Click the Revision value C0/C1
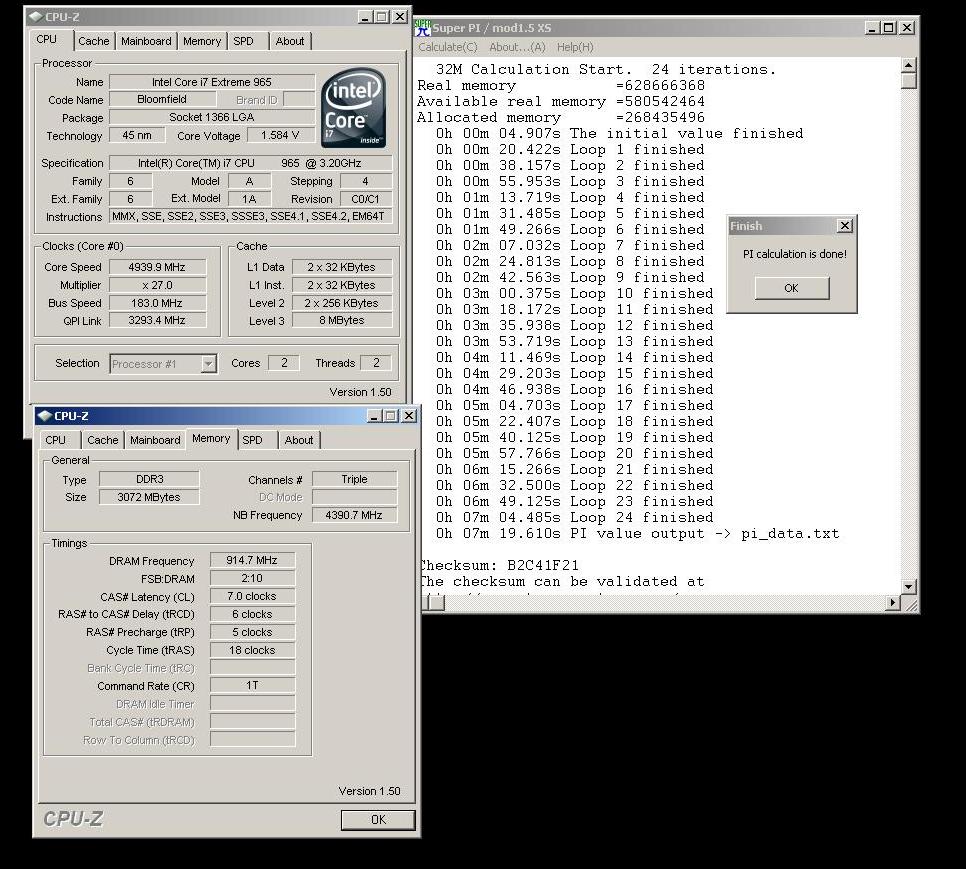 [365, 199]
